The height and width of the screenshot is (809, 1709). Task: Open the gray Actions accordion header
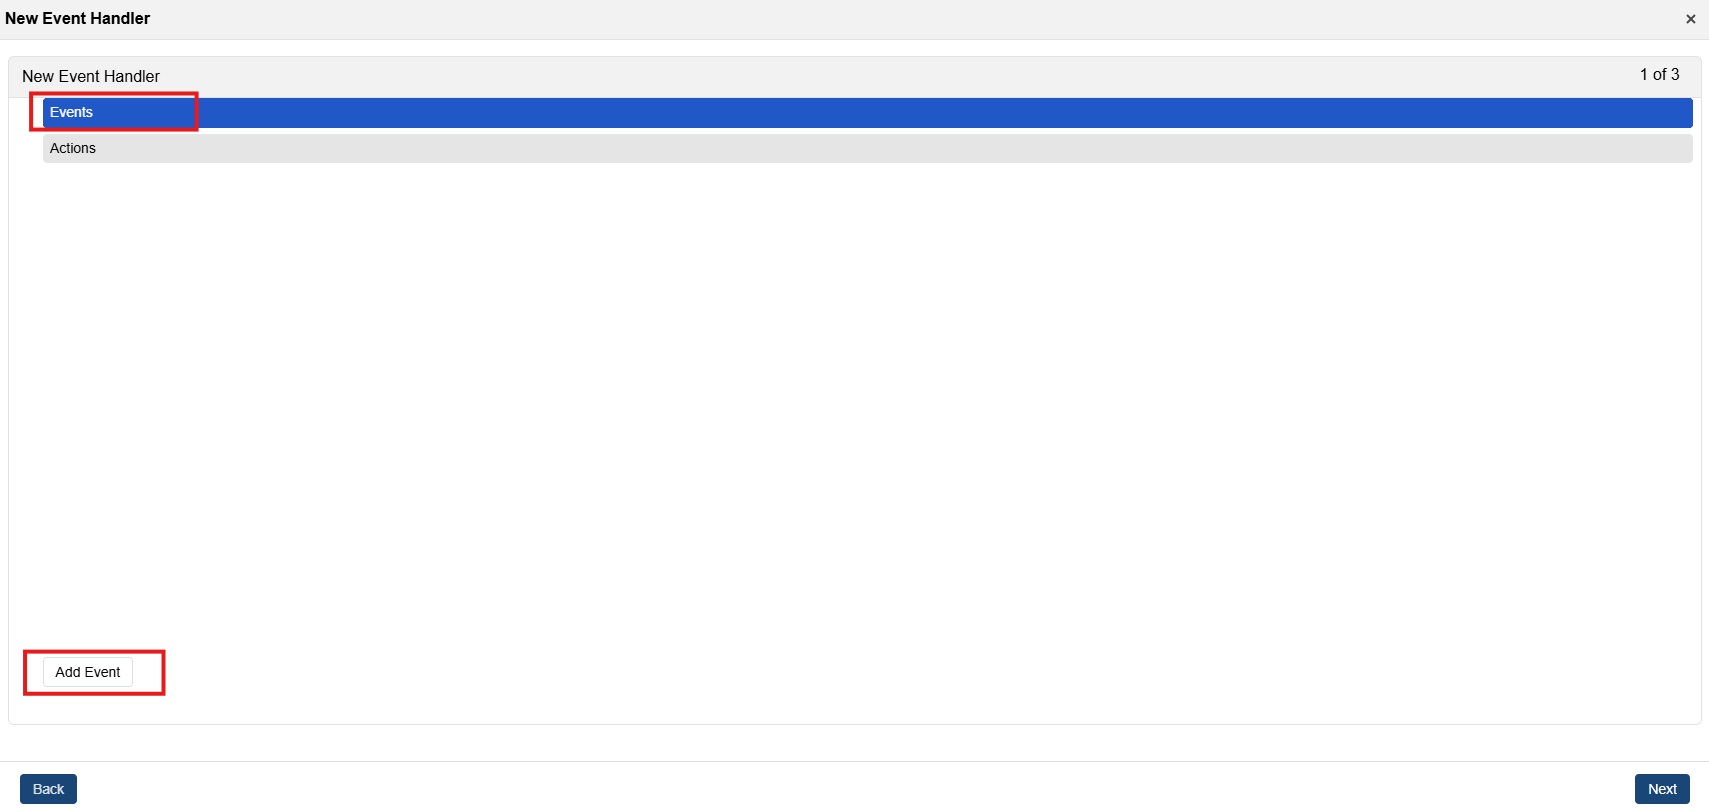(866, 148)
